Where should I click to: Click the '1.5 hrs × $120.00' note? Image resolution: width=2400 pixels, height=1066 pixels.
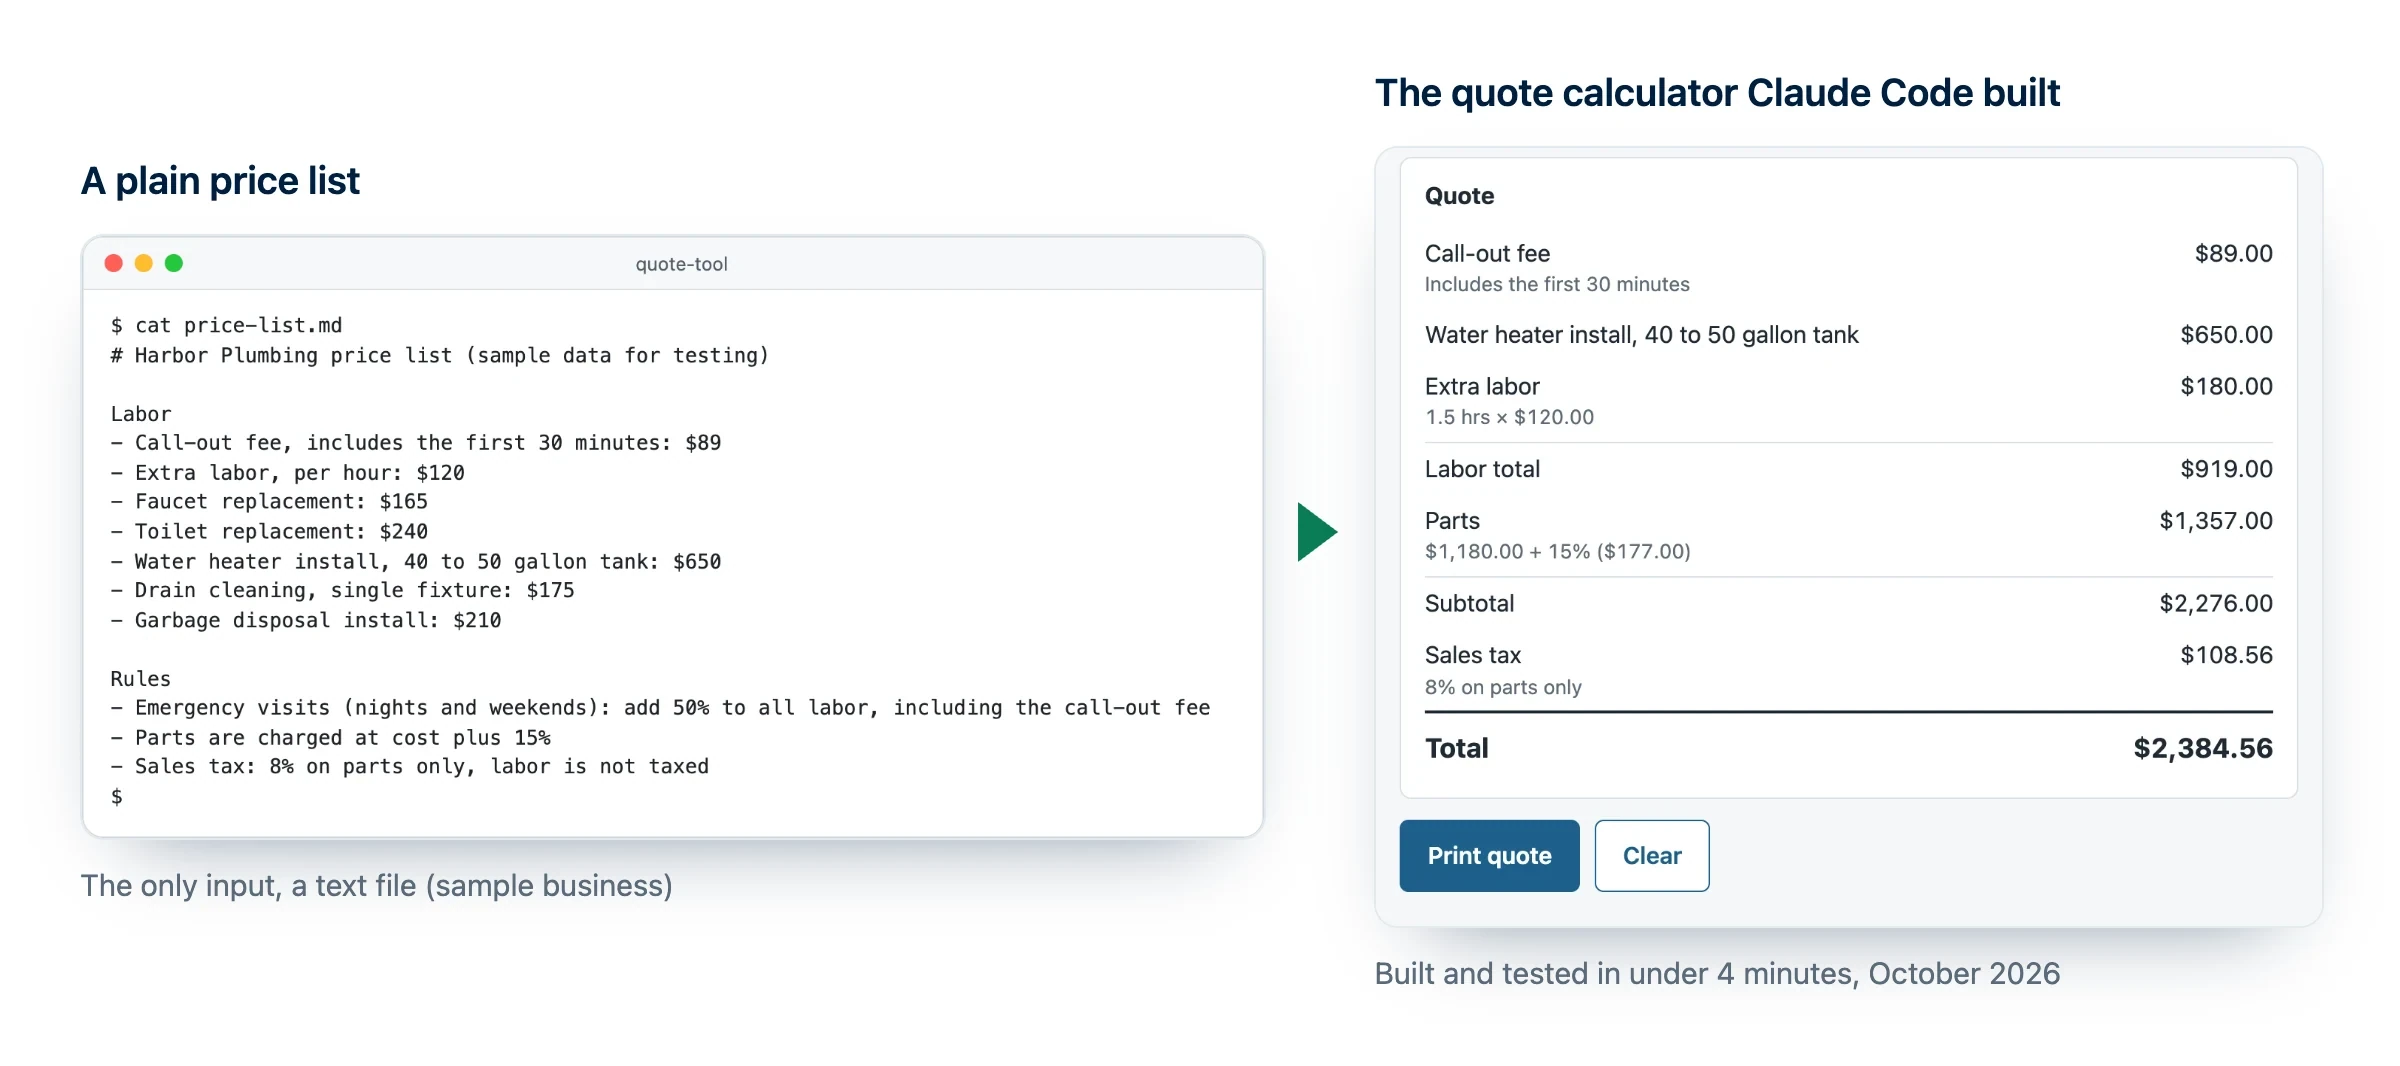click(1509, 418)
